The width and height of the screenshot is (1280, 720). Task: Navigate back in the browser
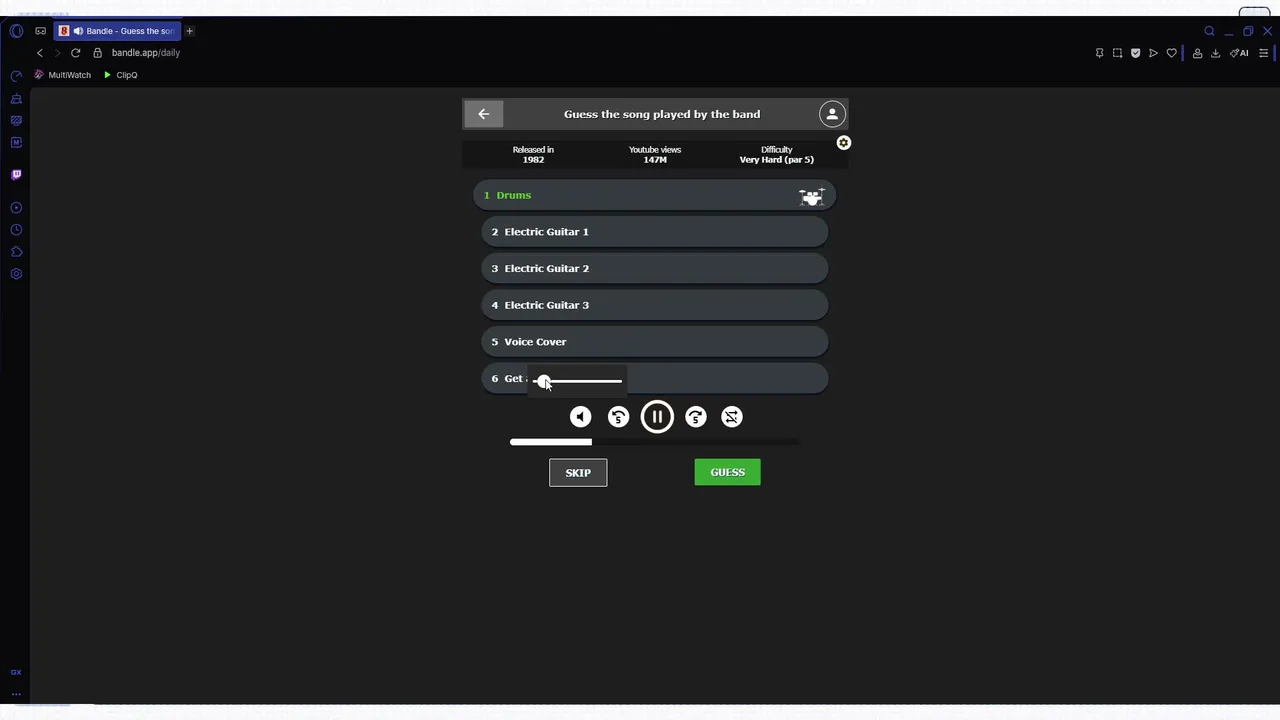[40, 53]
